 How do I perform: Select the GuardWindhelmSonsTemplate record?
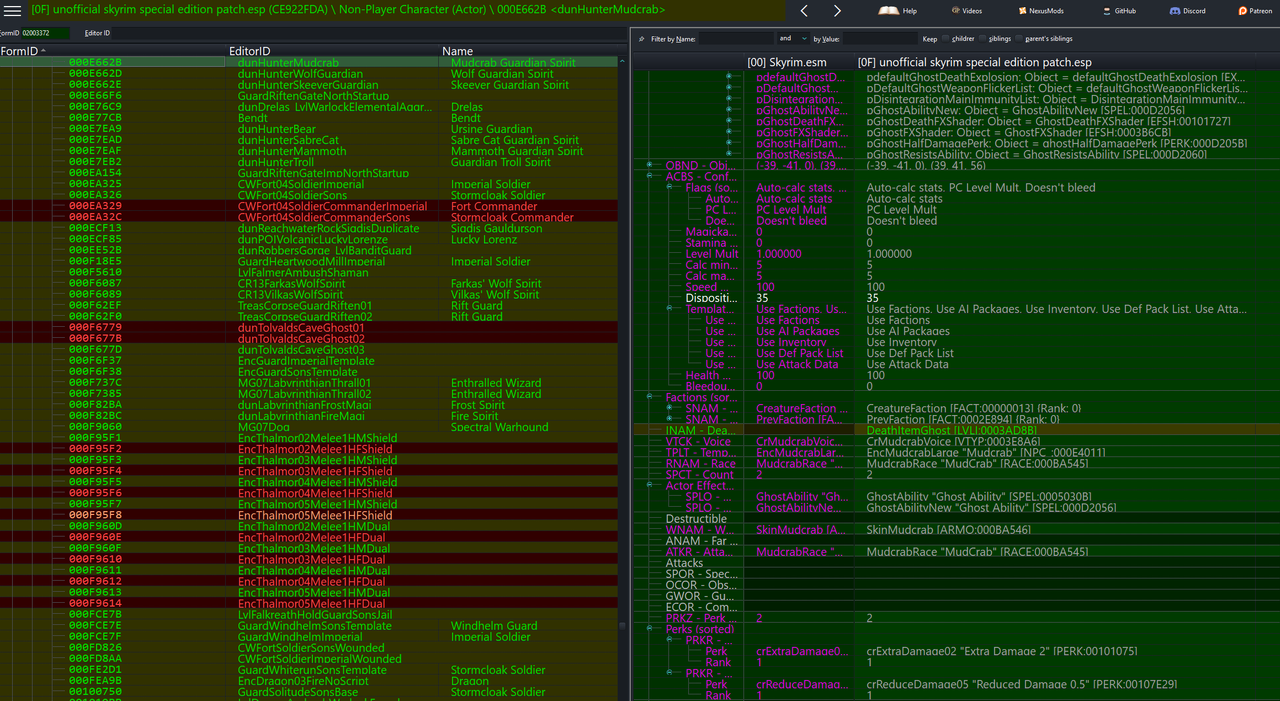[x=308, y=625]
